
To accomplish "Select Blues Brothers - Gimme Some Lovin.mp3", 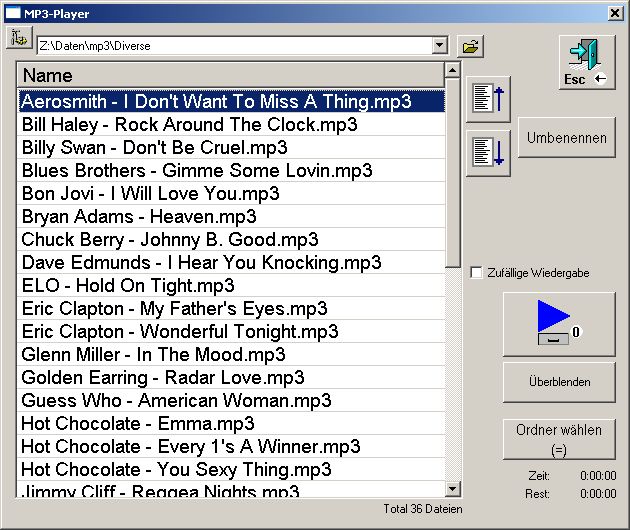I will 231,170.
